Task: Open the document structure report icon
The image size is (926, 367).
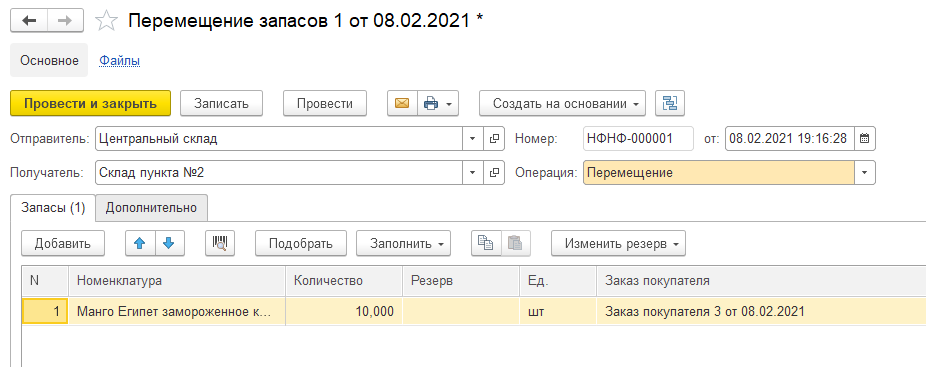Action: point(670,103)
